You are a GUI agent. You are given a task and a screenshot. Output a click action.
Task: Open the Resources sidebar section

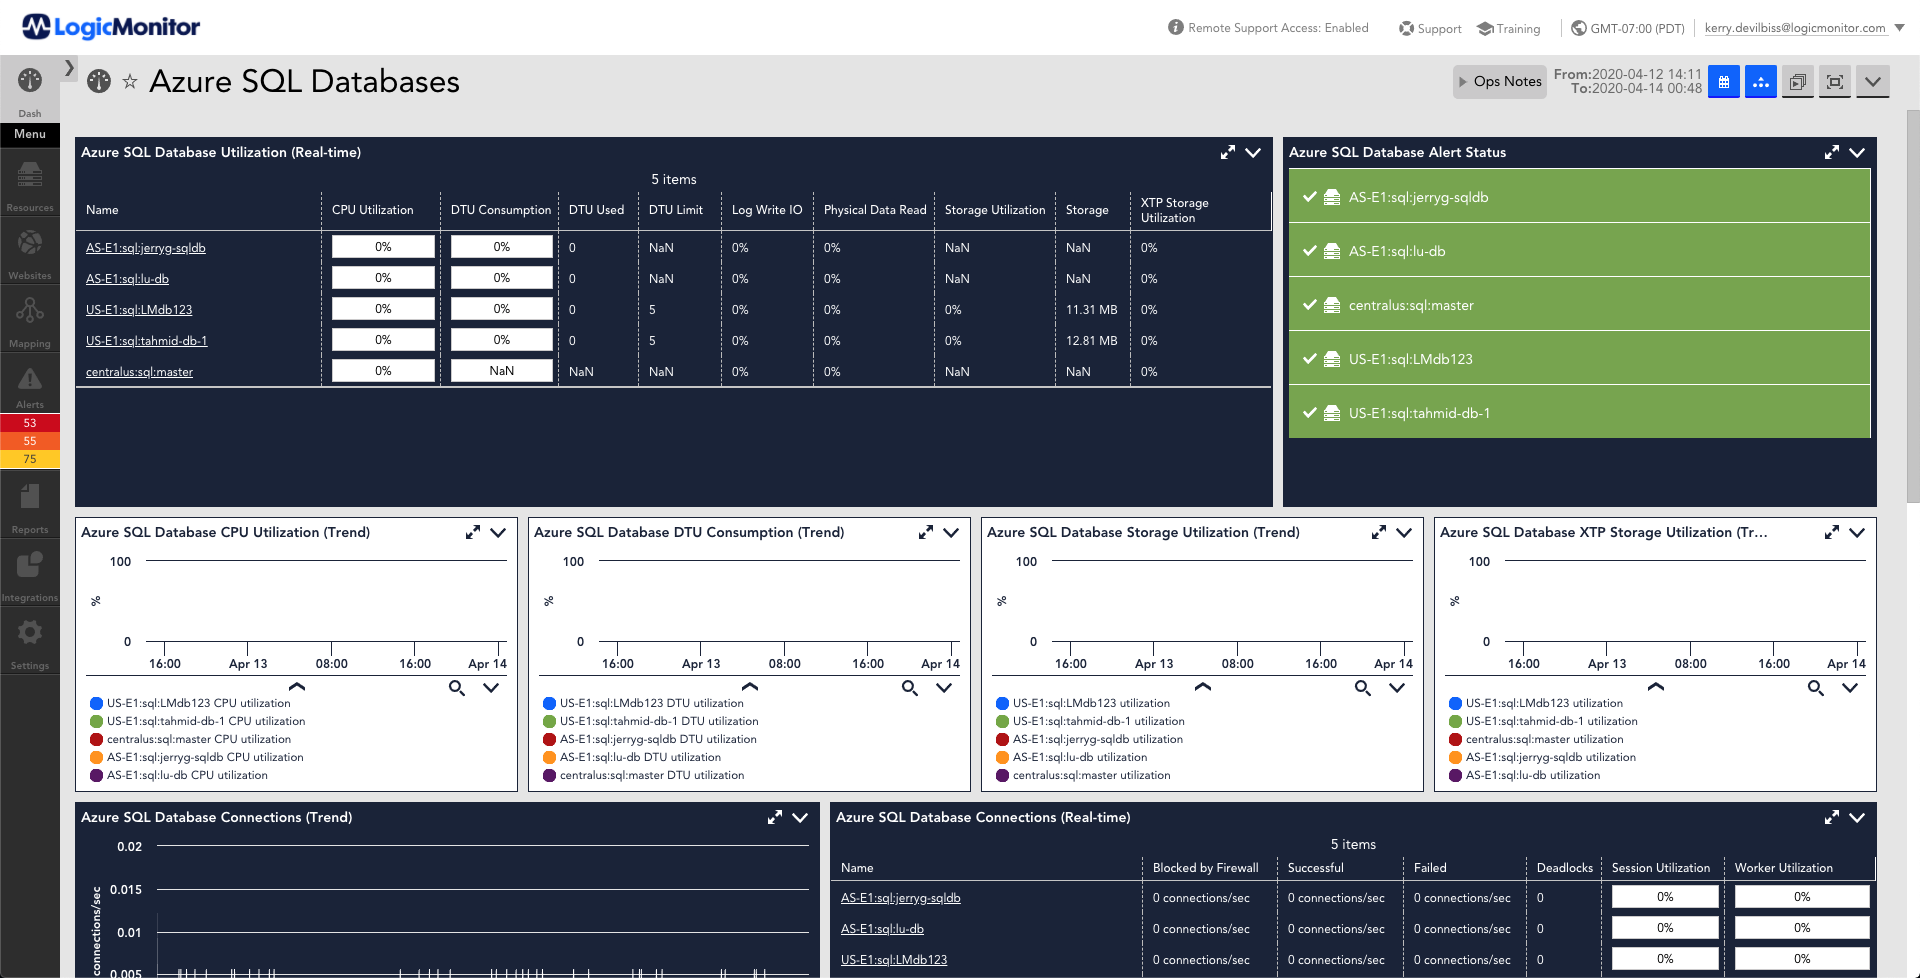30,183
